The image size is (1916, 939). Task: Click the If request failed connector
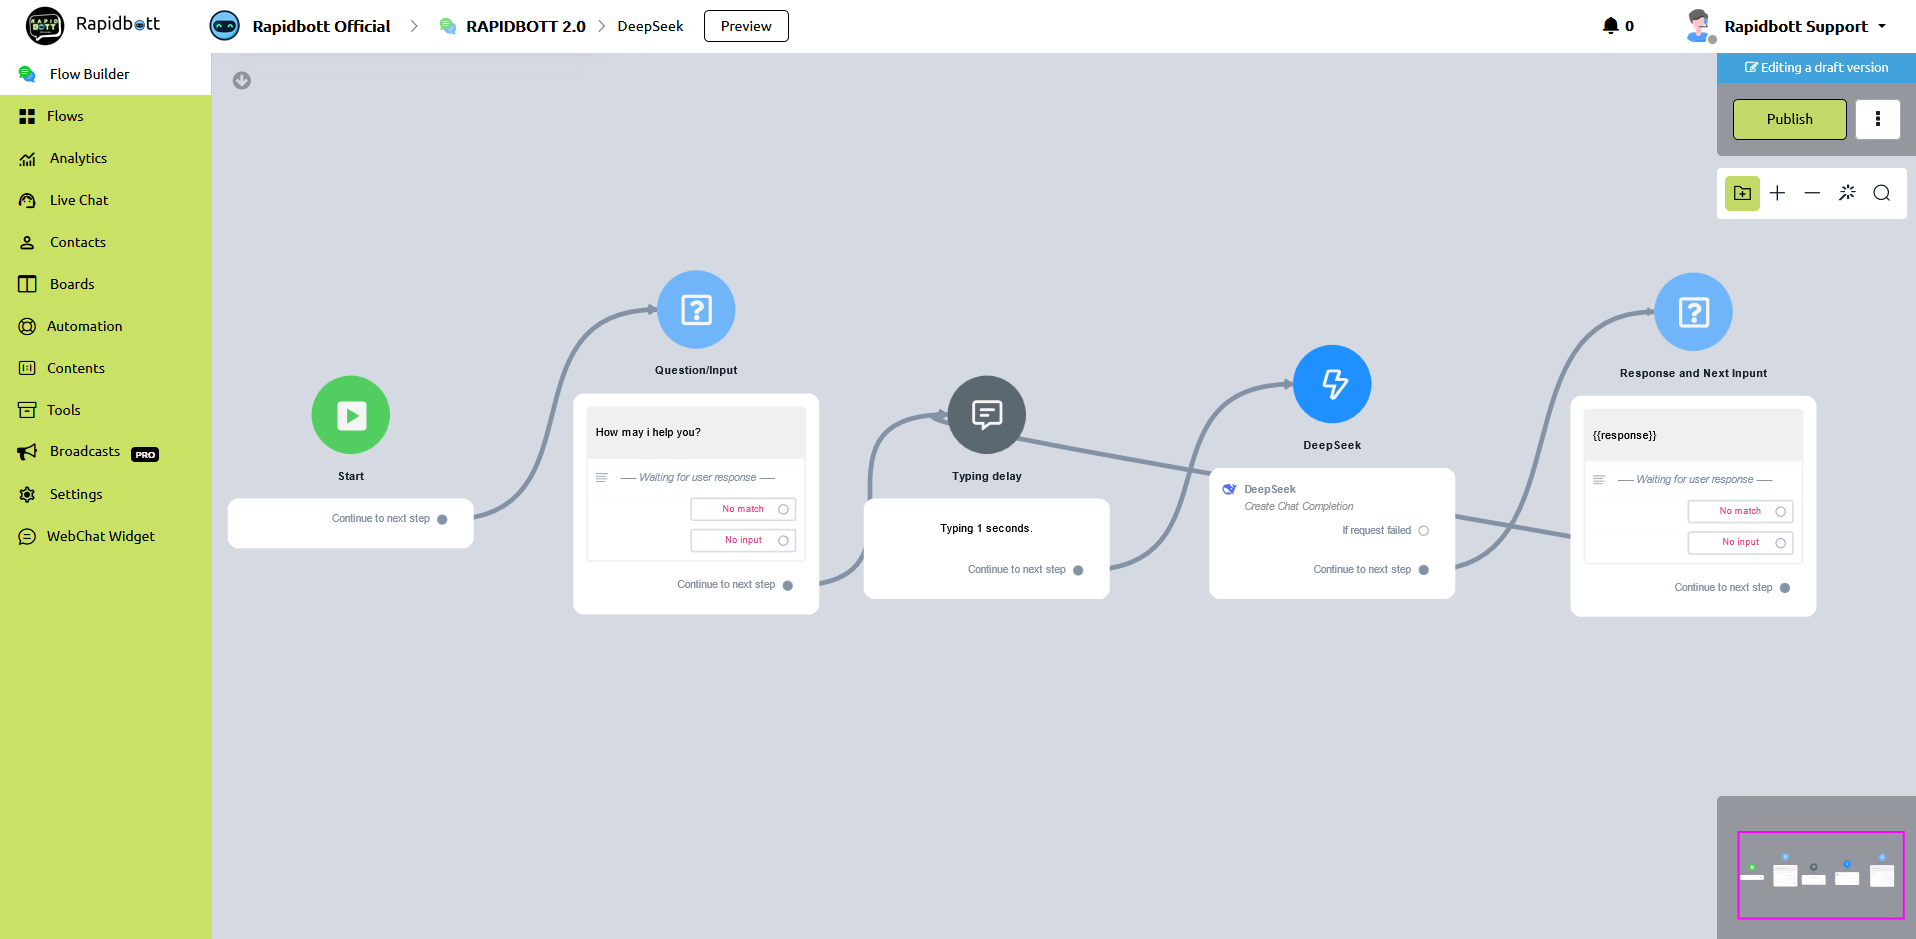[x=1423, y=531]
